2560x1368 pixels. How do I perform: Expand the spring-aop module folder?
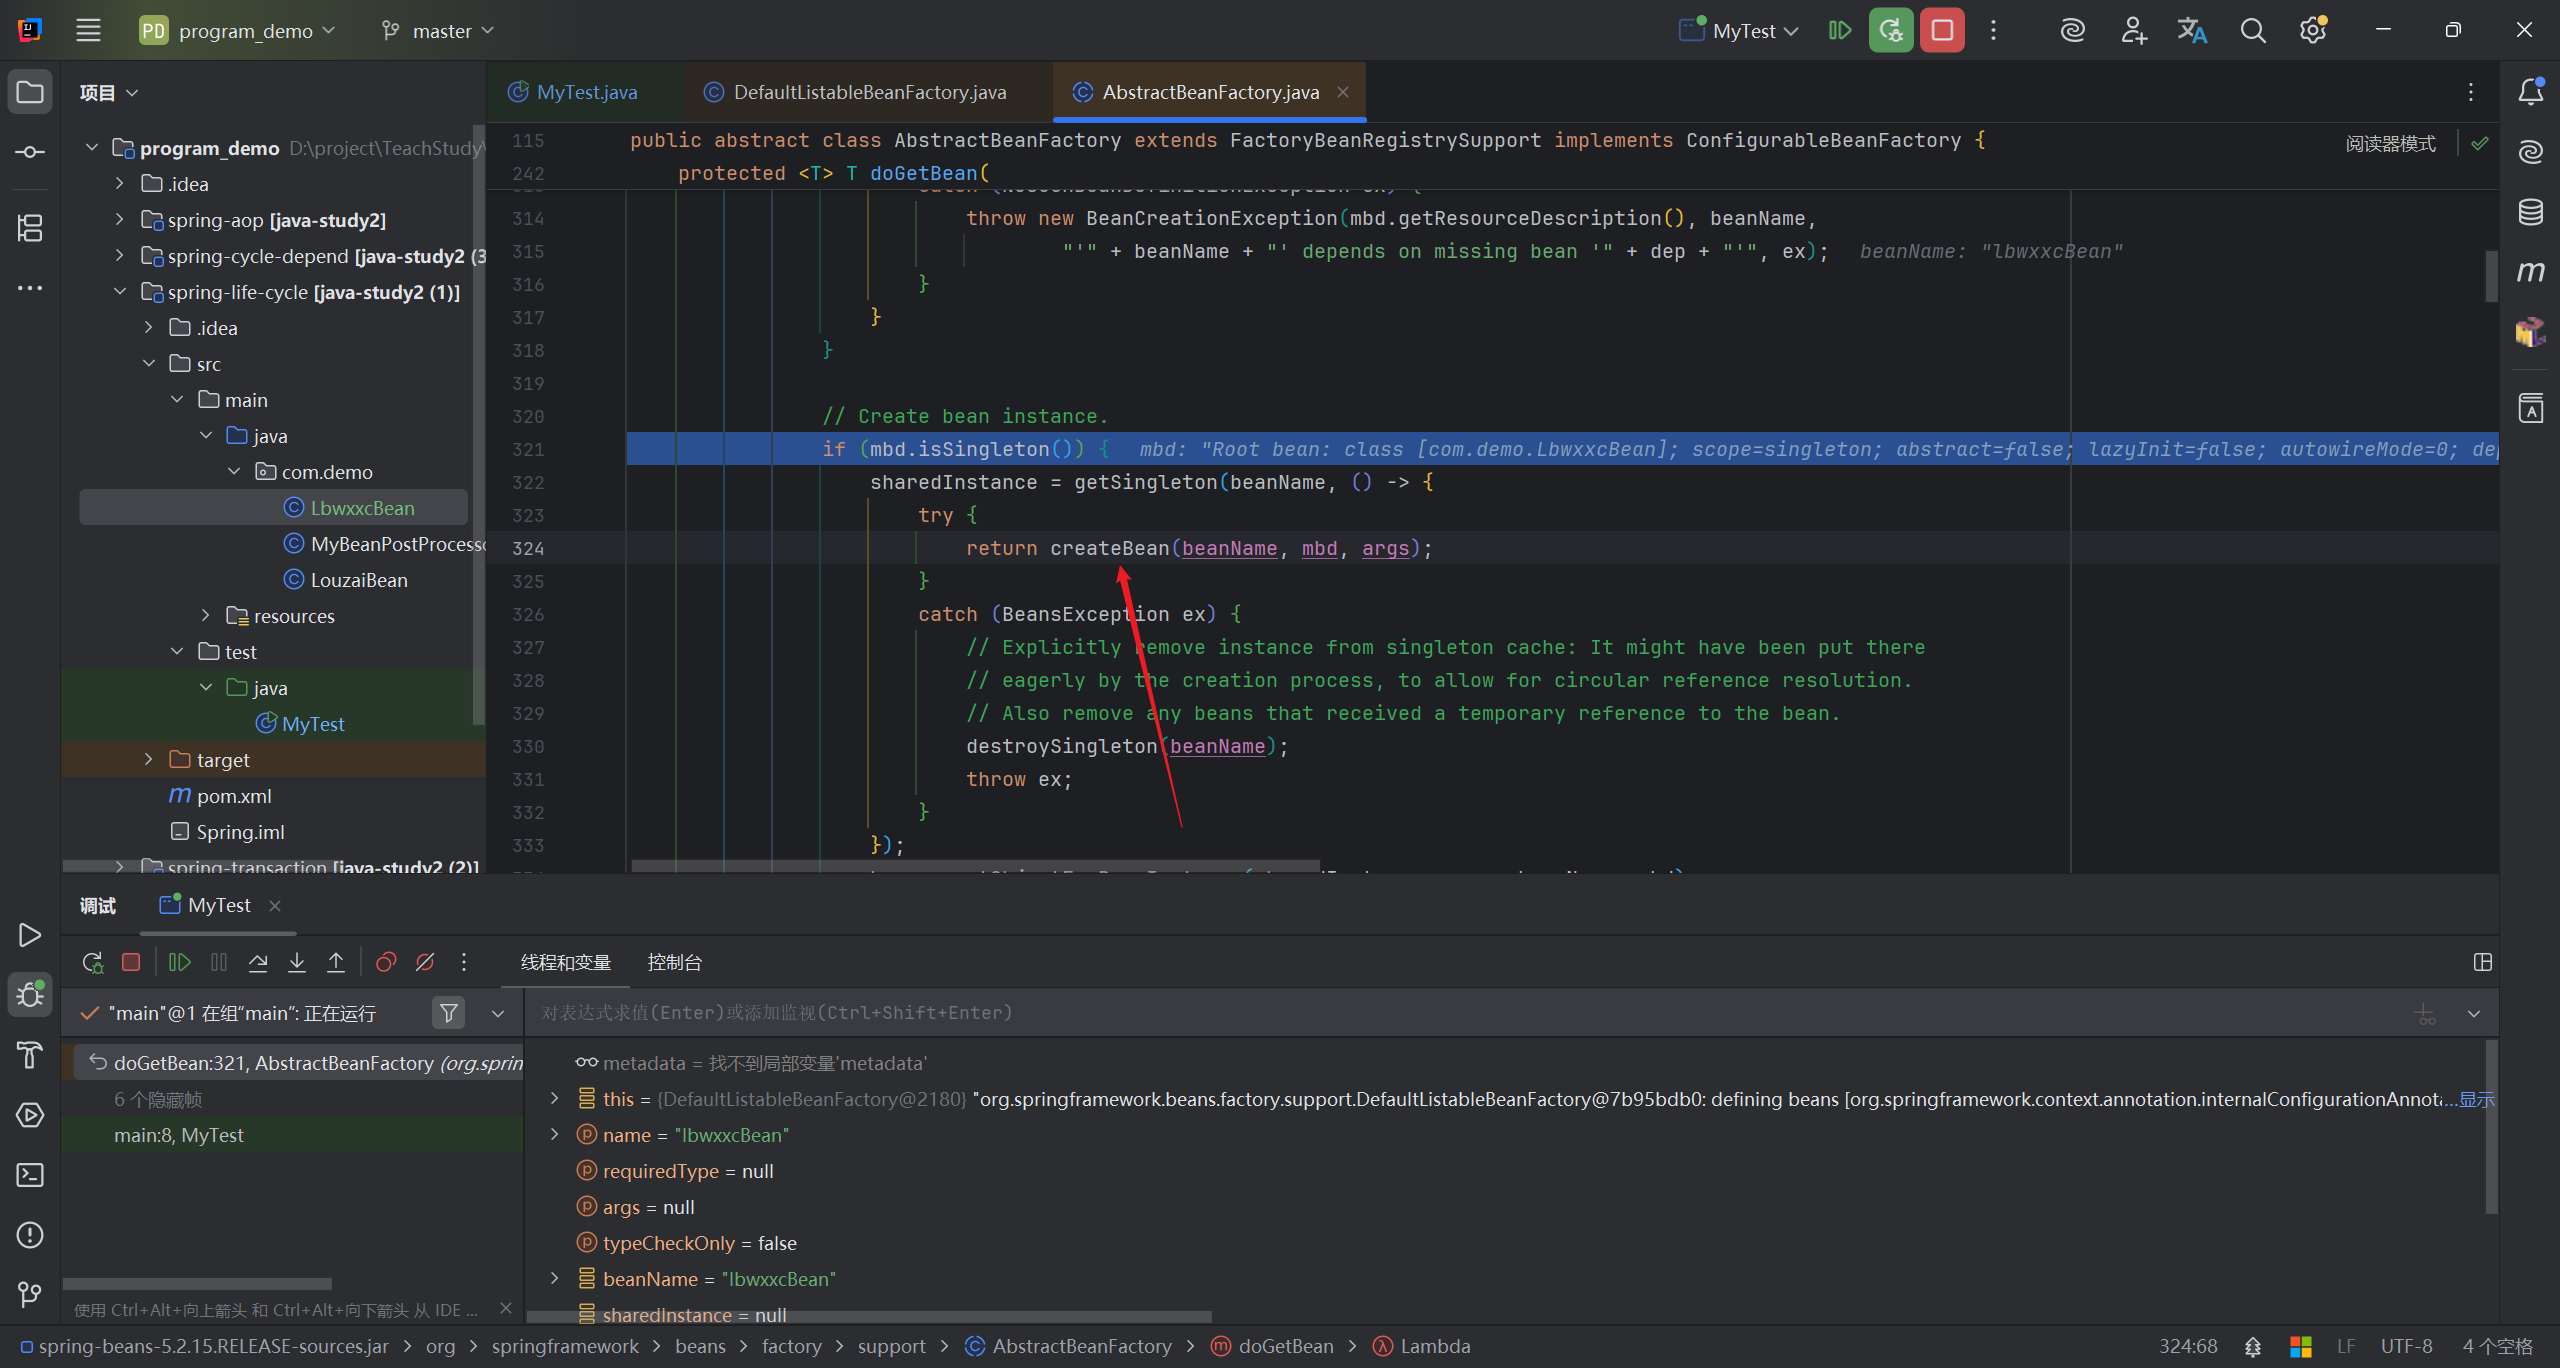[x=120, y=220]
